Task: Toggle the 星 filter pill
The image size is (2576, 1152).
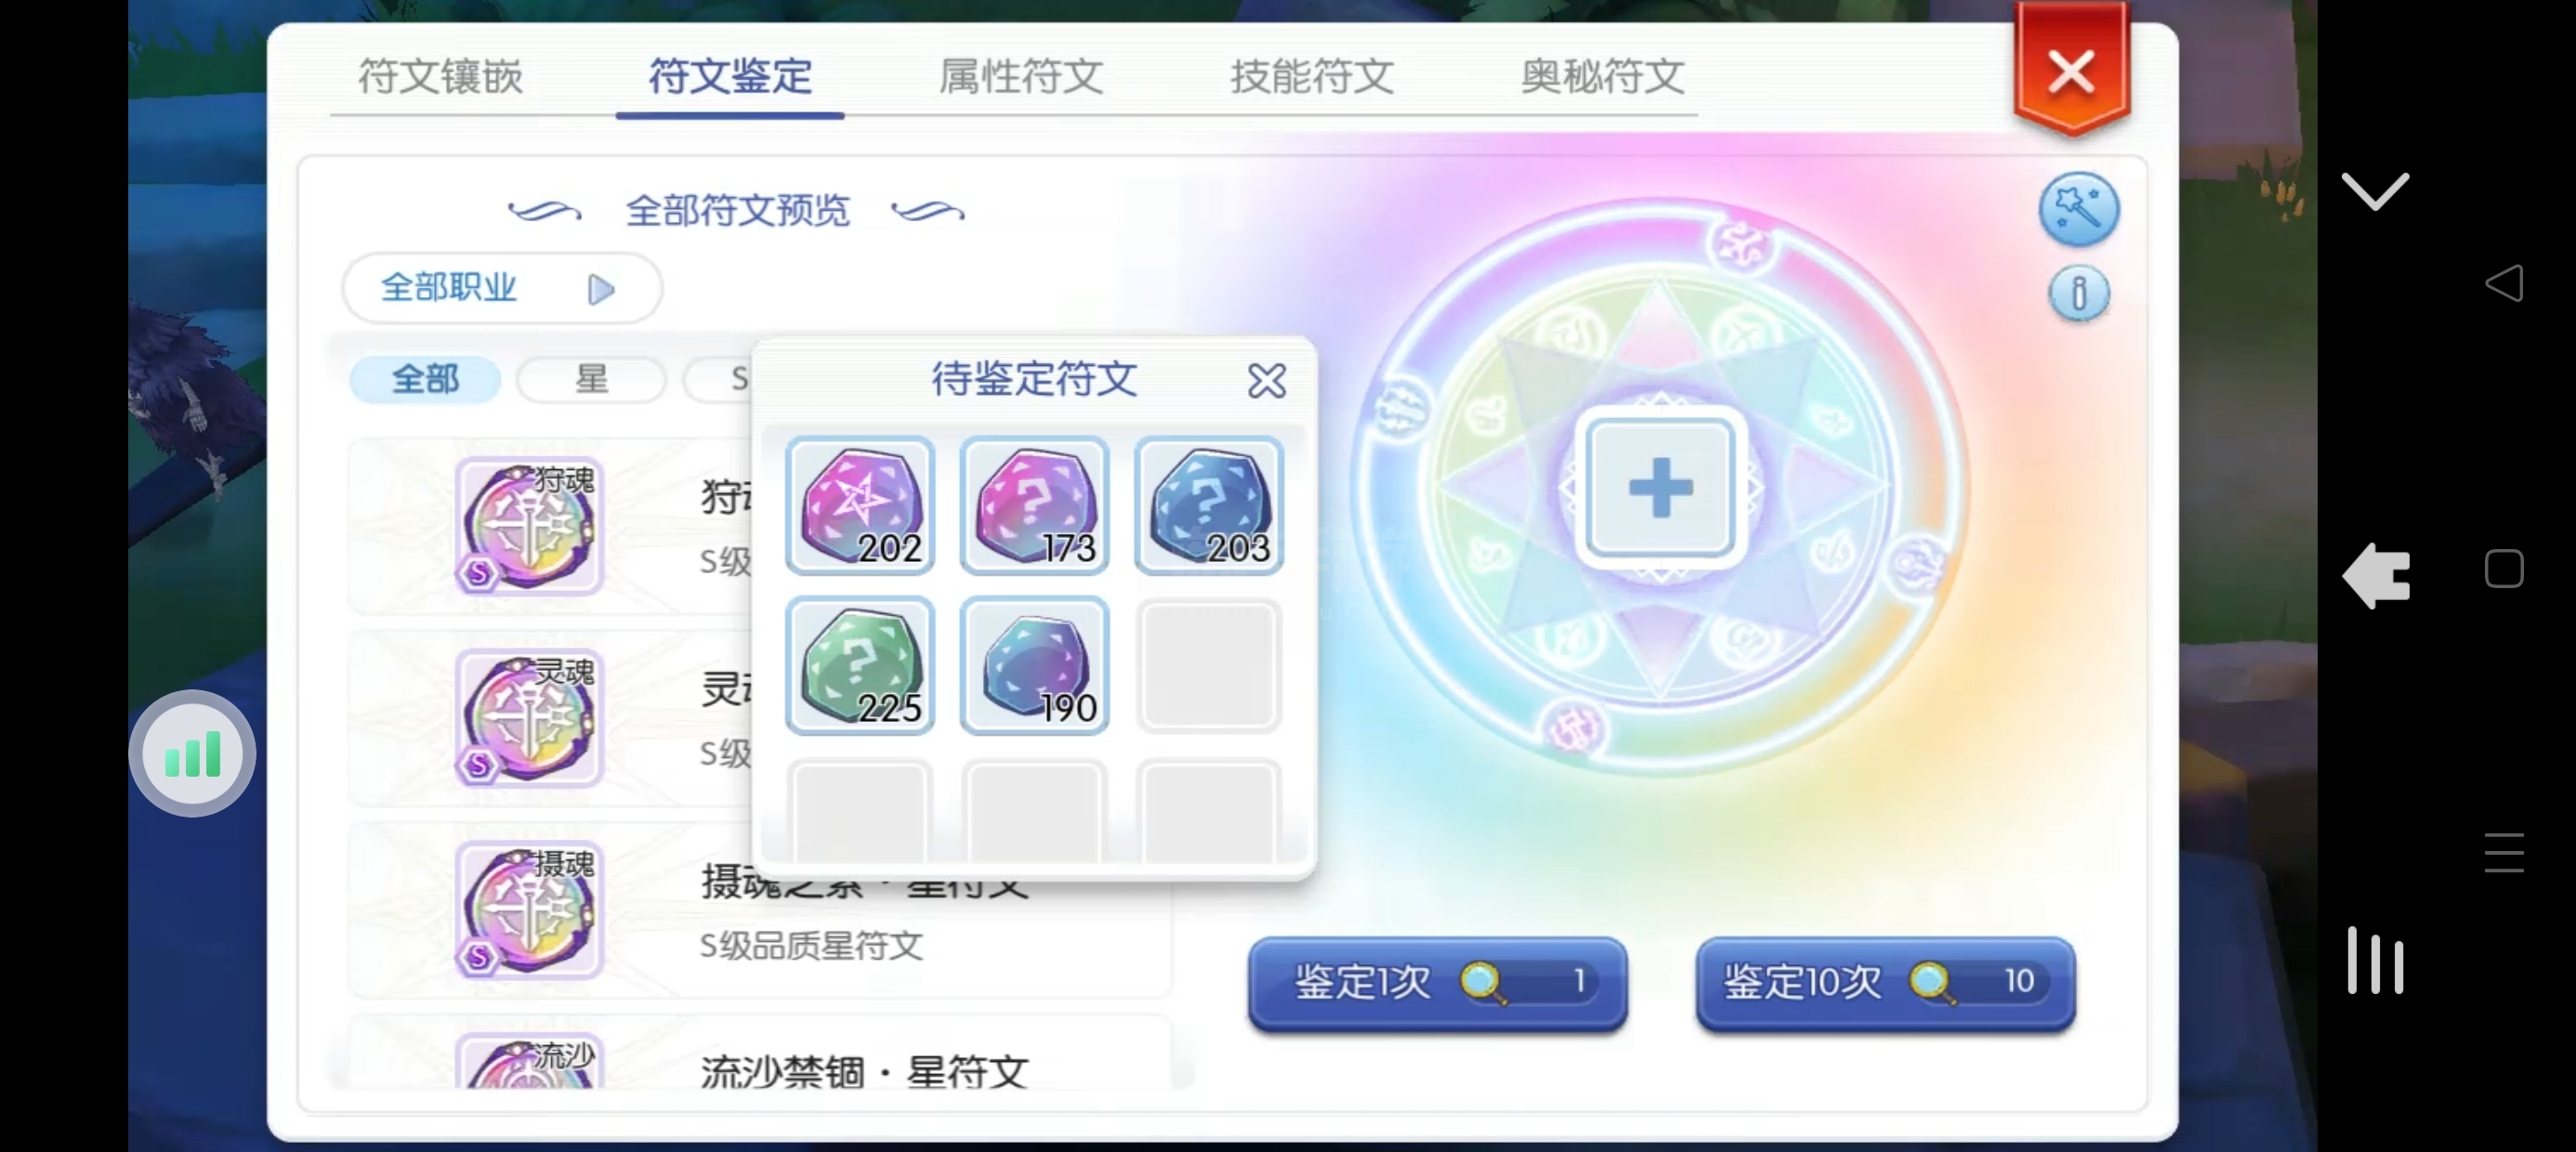Action: click(591, 380)
